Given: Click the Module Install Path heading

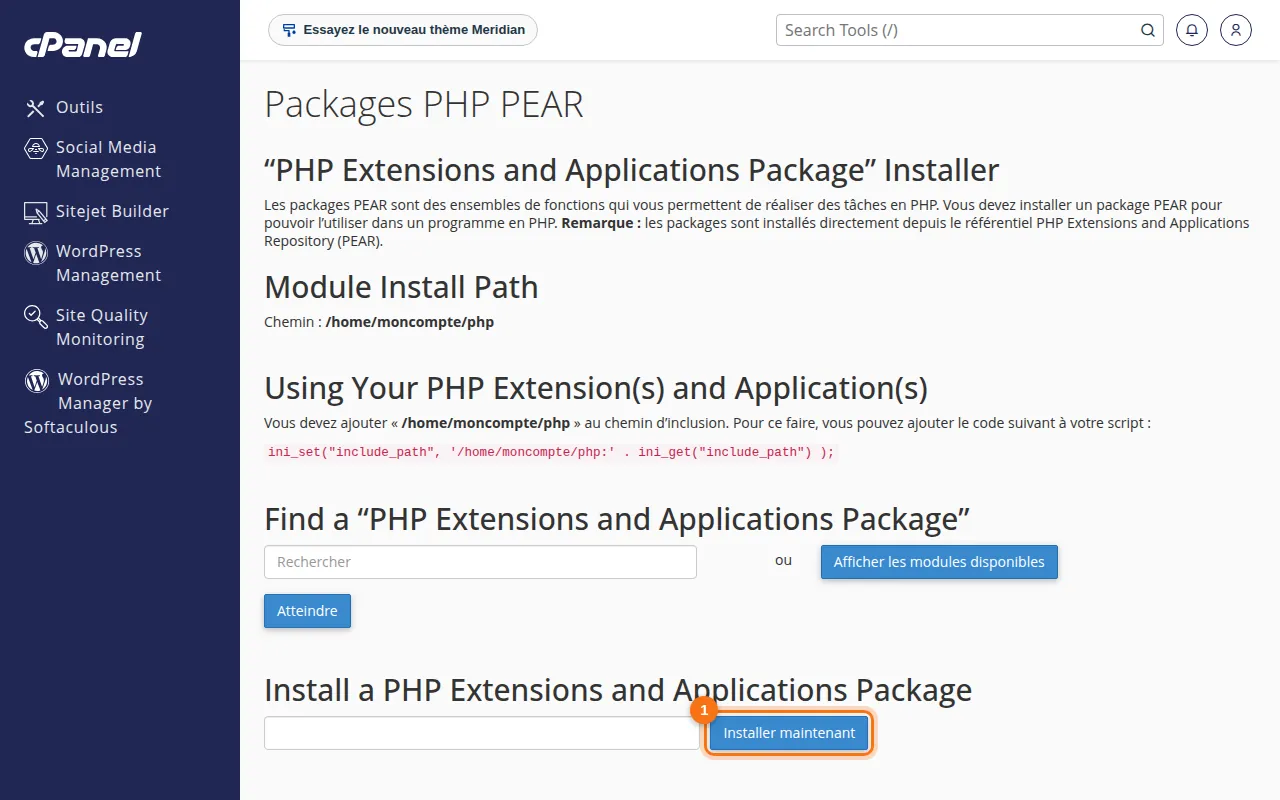Looking at the screenshot, I should tap(401, 287).
